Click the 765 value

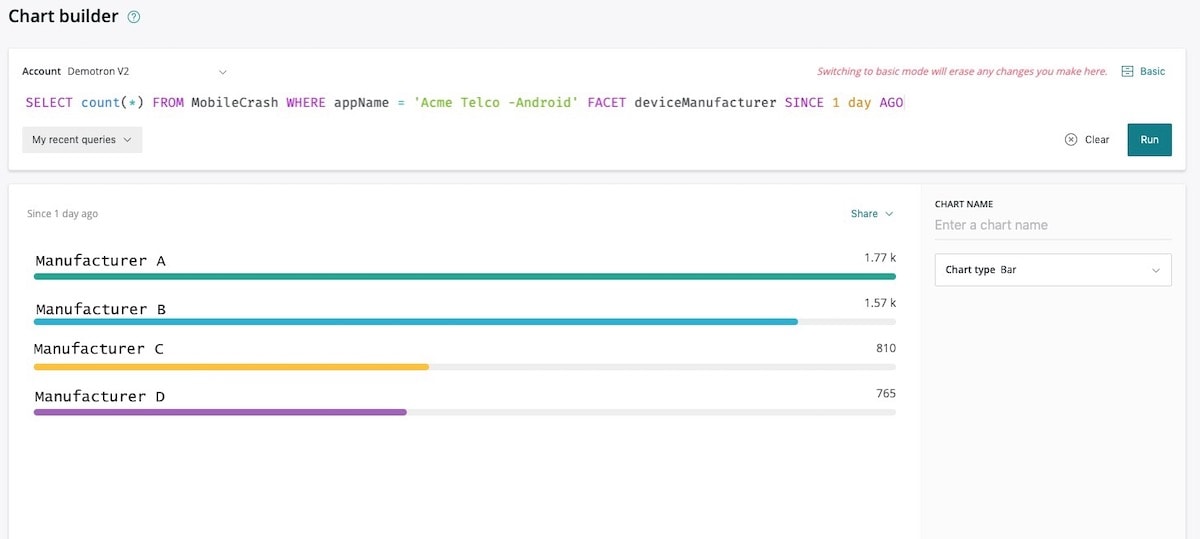coord(886,394)
